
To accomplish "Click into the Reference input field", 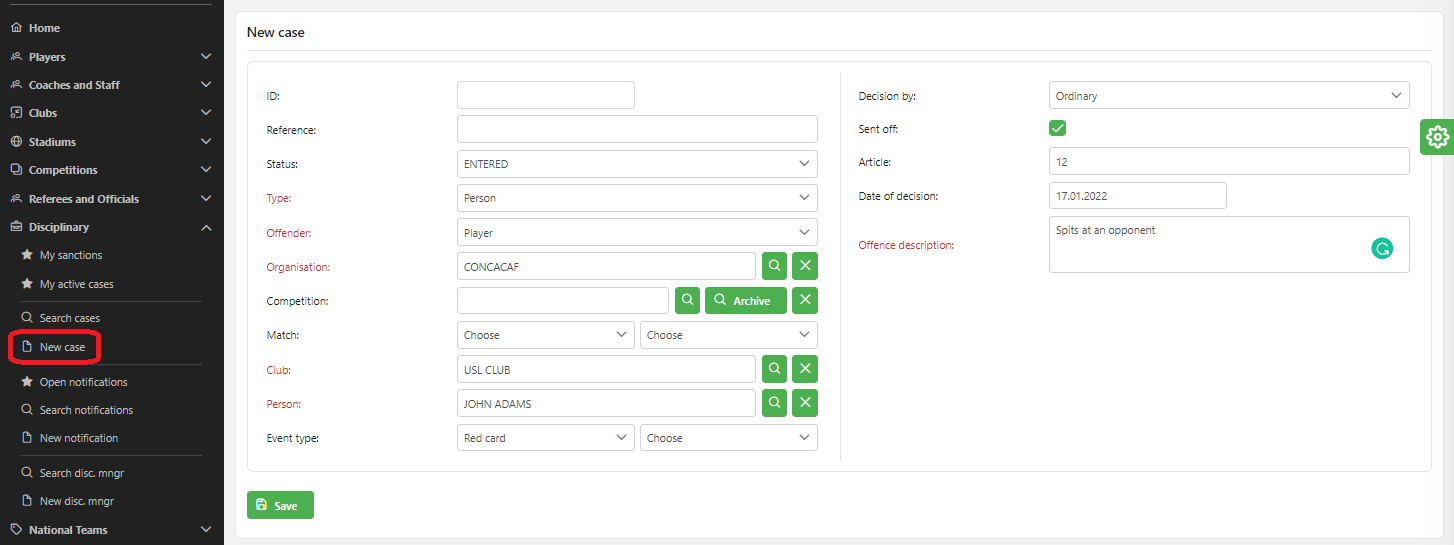I will (636, 129).
